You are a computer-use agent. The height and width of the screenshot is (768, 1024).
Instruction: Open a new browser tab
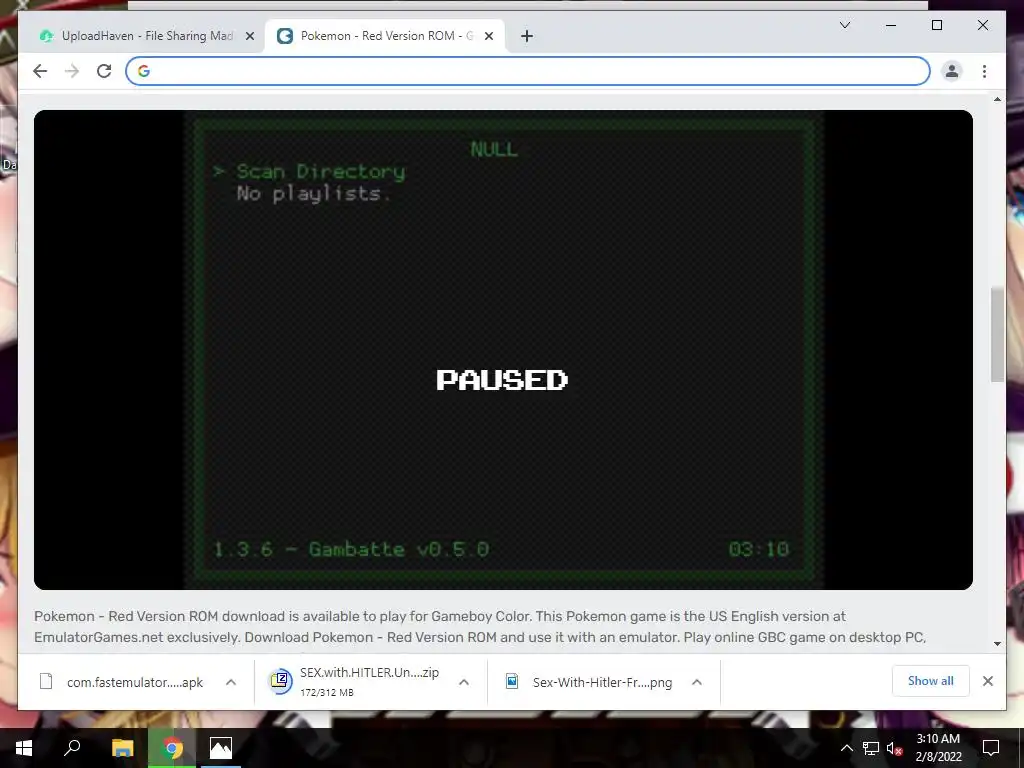click(x=527, y=36)
